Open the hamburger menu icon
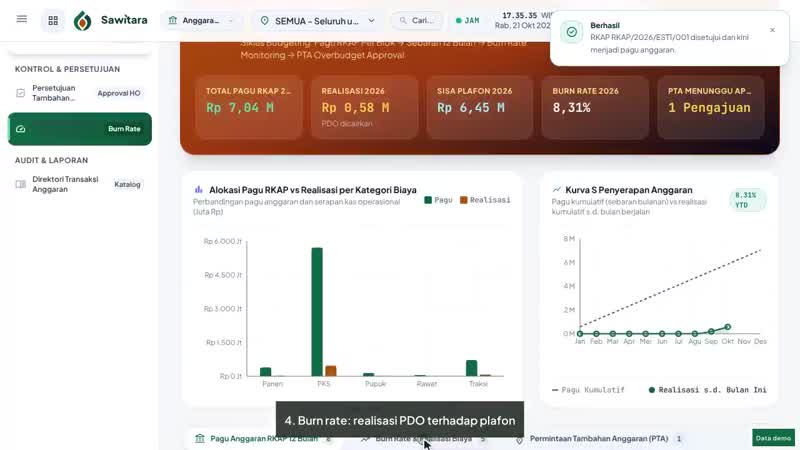Image resolution: width=800 pixels, height=450 pixels. coord(21,19)
